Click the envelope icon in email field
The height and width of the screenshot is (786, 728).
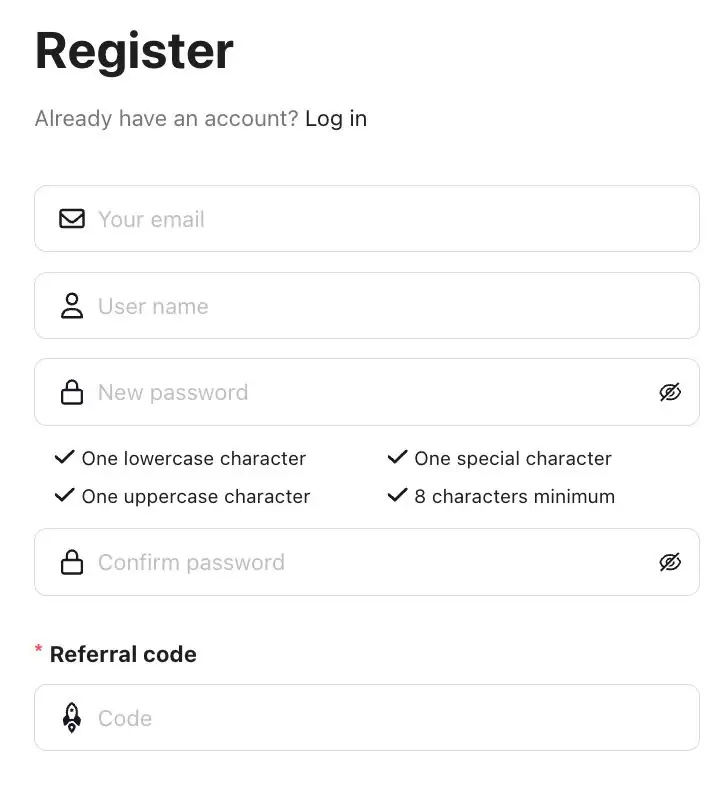click(x=72, y=219)
